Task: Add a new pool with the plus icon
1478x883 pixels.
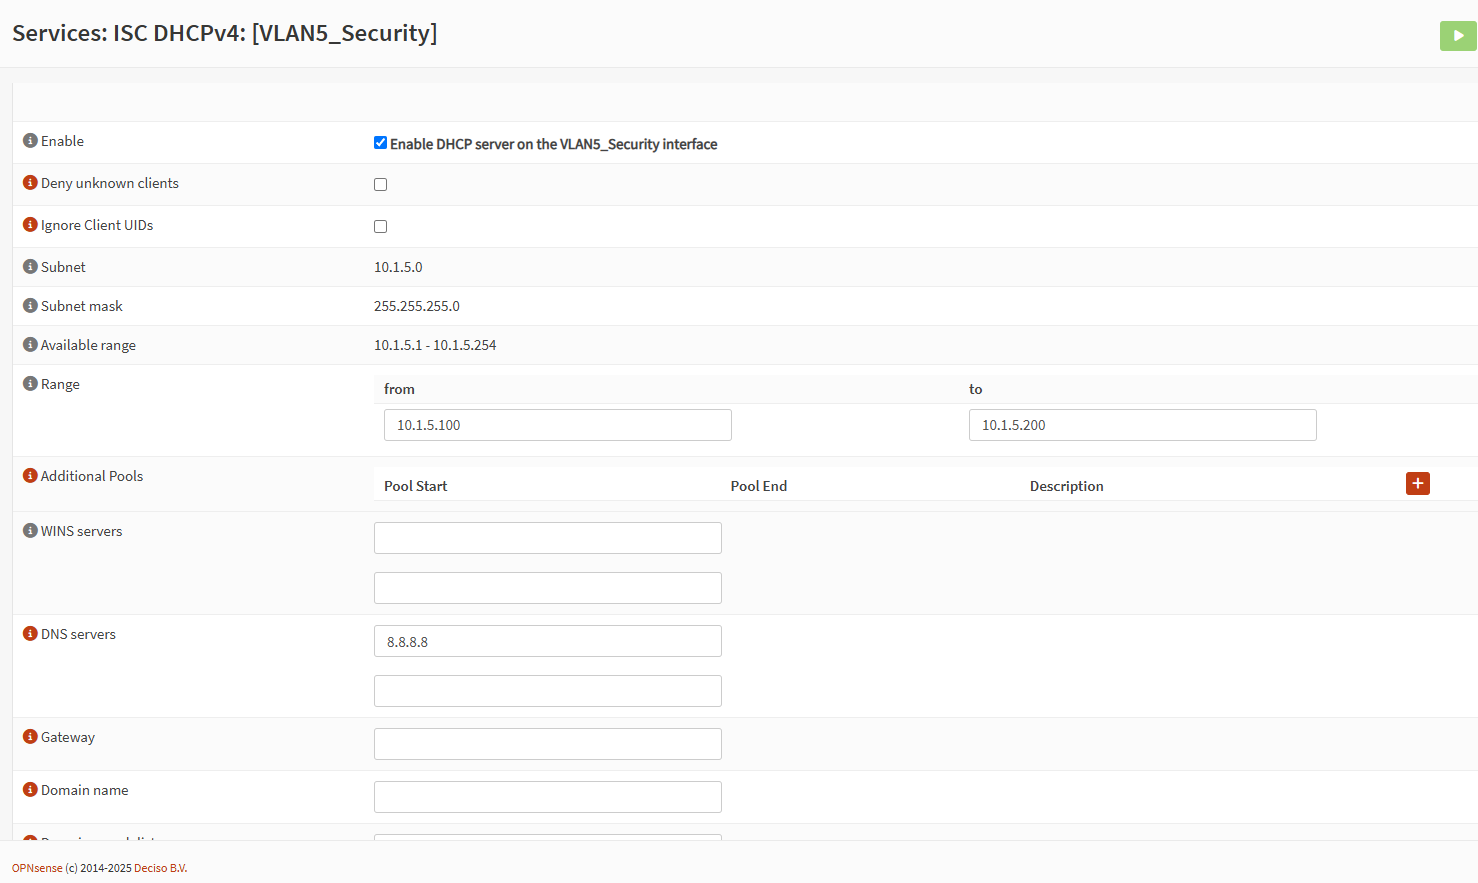Action: pos(1417,483)
